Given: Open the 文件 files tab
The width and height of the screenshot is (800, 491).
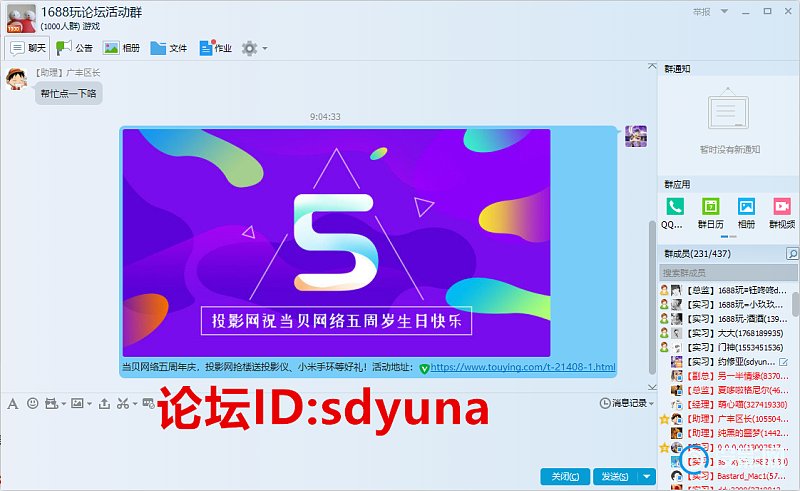Looking at the screenshot, I should 169,48.
